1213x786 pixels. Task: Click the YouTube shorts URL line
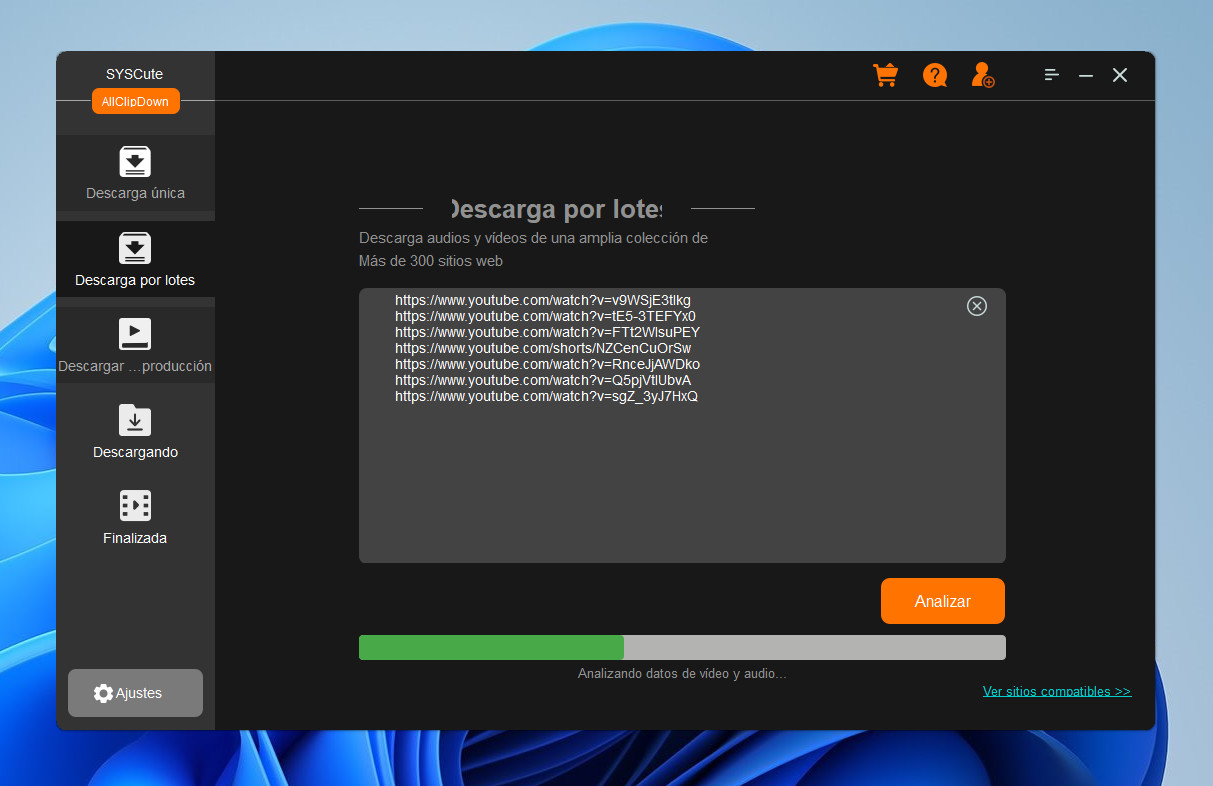tap(543, 348)
